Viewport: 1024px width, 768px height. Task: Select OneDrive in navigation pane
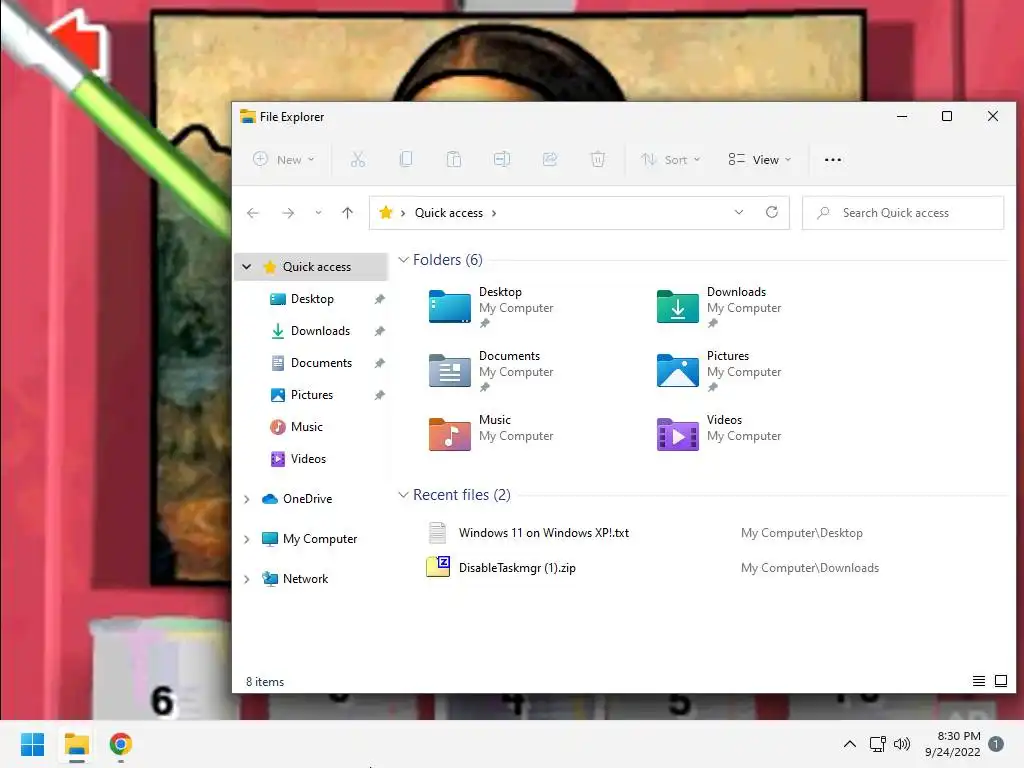[x=307, y=499]
